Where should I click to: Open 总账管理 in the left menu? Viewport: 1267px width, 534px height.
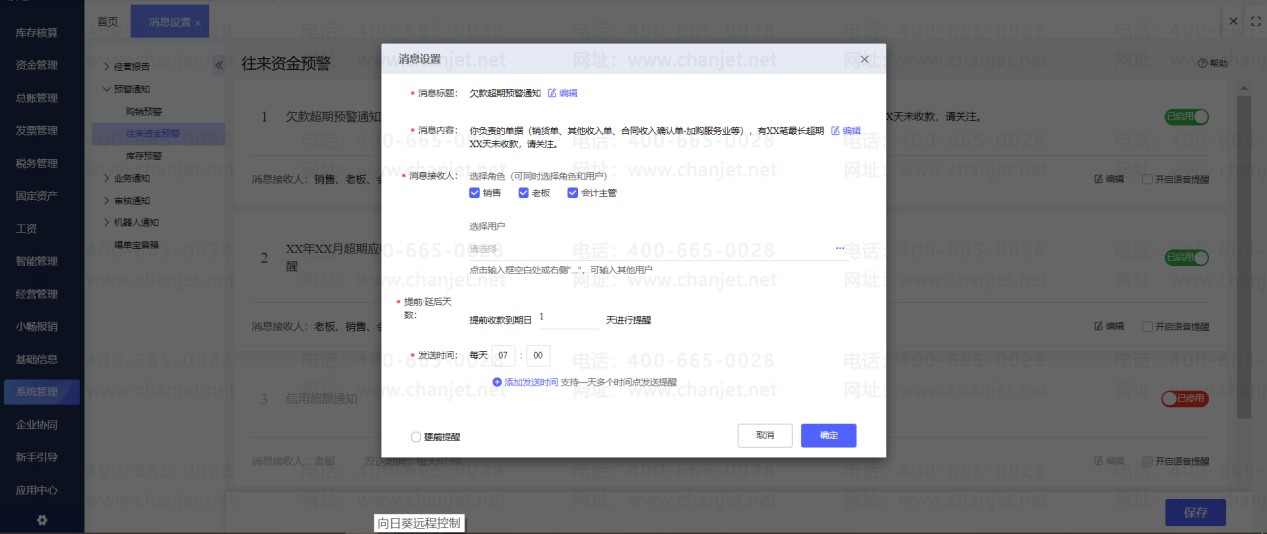tap(36, 98)
